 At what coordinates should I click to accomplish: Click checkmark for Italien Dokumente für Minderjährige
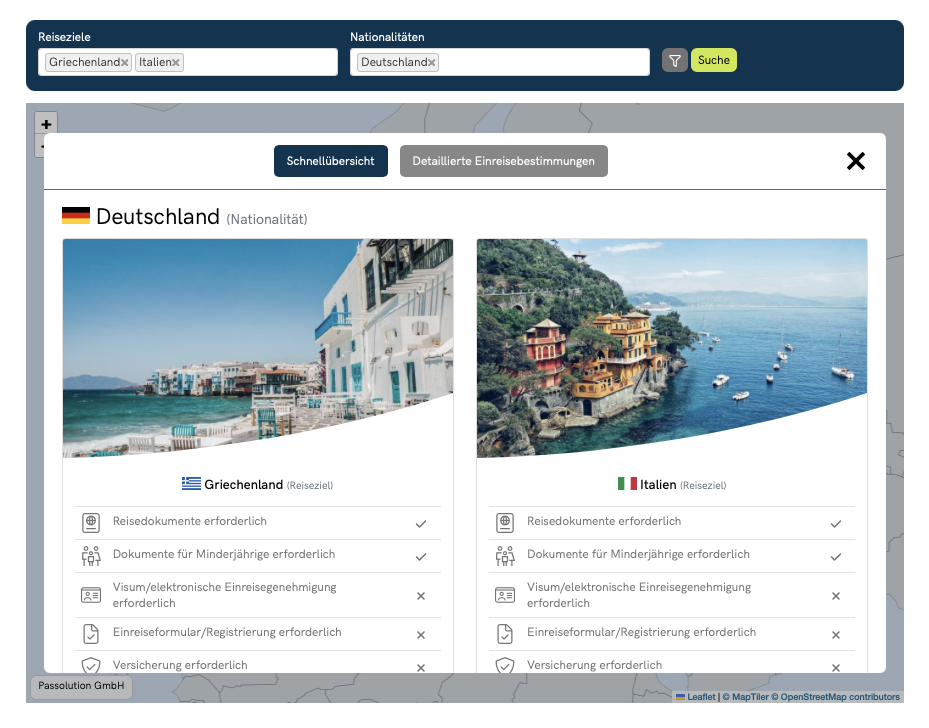(835, 557)
